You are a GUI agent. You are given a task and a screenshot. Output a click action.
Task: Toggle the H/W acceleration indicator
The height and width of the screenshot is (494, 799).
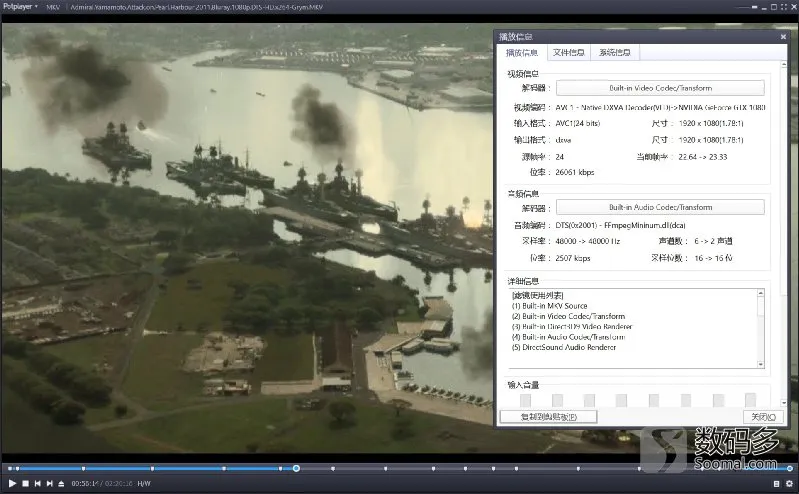(144, 483)
